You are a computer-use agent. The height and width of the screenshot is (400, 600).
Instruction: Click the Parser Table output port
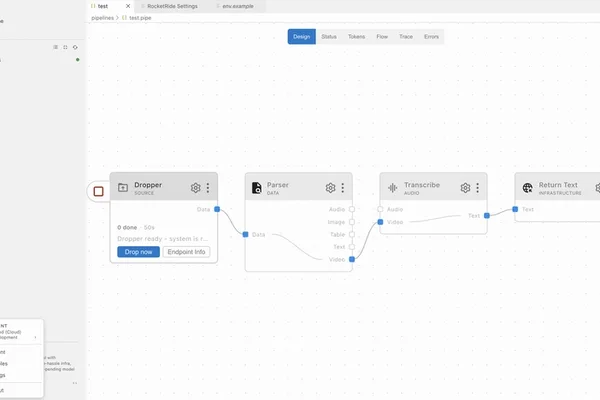point(352,234)
